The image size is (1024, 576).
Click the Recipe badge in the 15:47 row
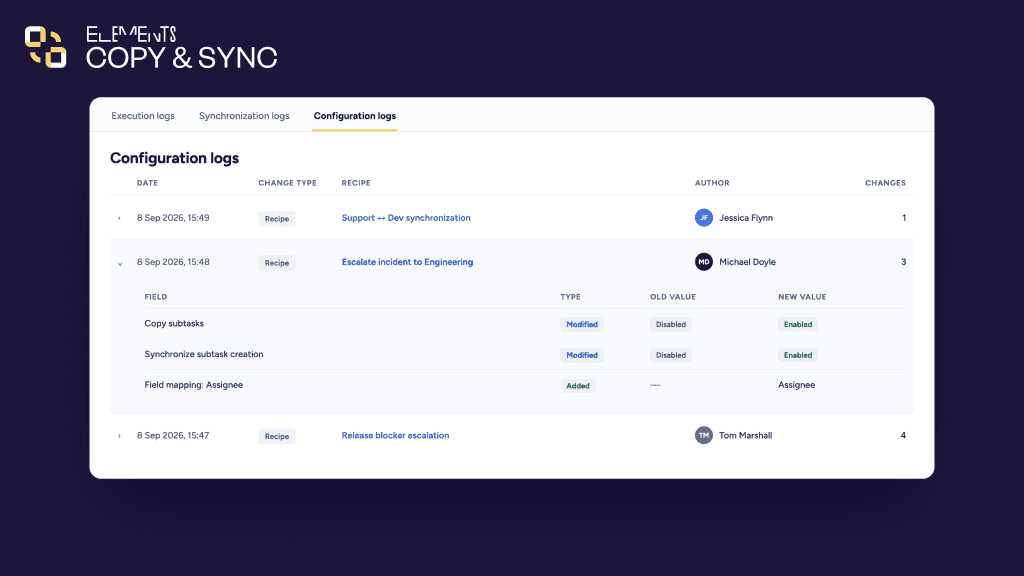(x=277, y=436)
